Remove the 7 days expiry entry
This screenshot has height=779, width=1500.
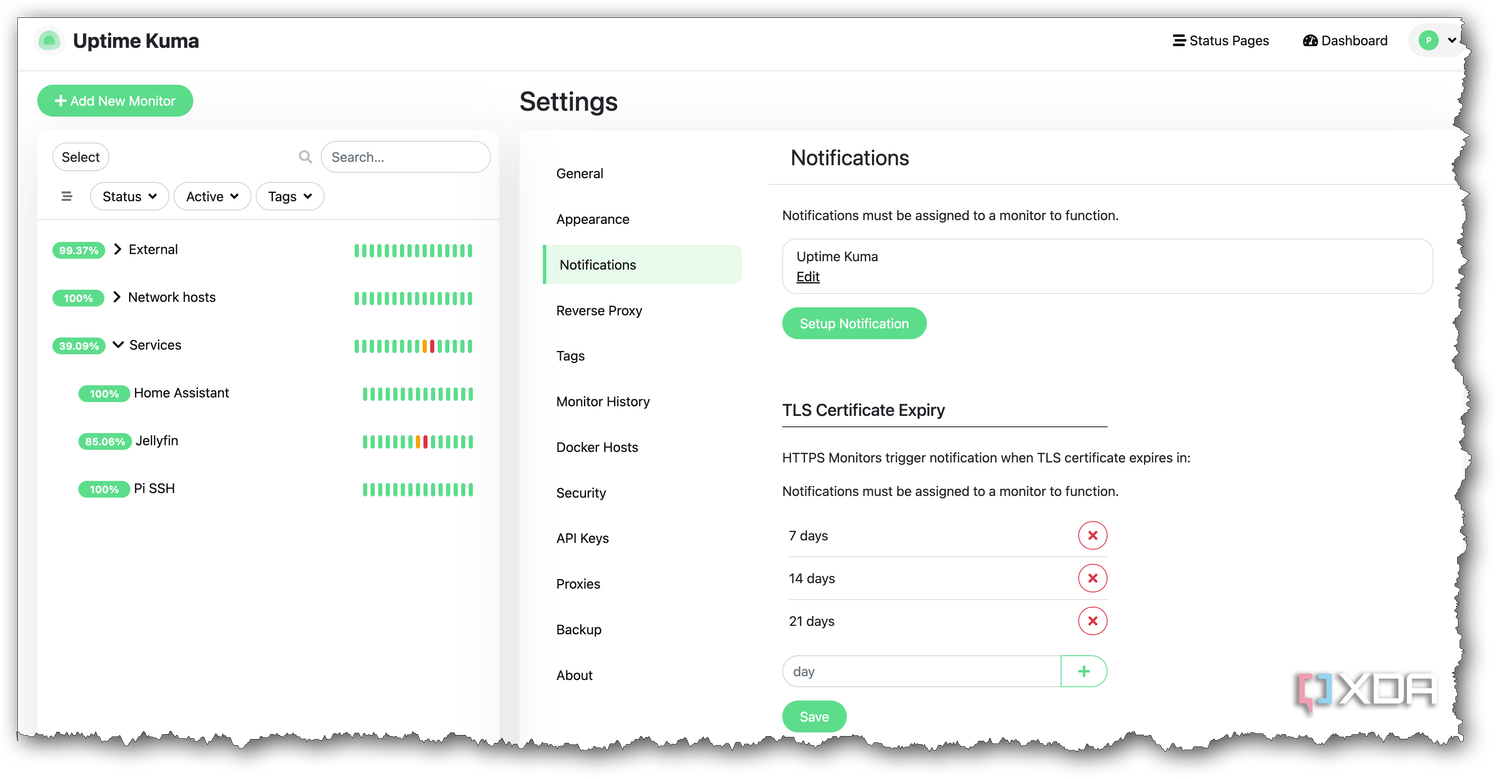tap(1092, 536)
